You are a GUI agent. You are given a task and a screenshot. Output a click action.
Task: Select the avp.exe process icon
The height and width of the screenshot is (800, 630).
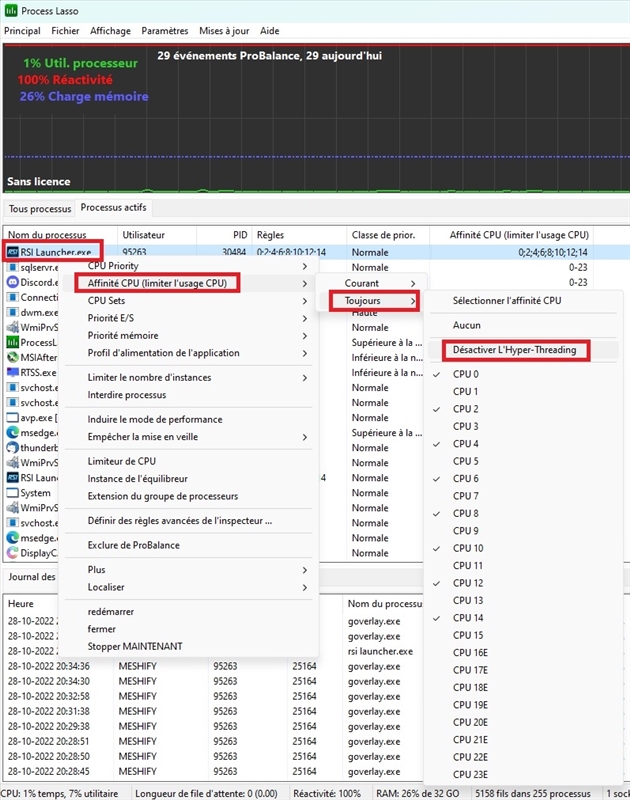tap(13, 418)
